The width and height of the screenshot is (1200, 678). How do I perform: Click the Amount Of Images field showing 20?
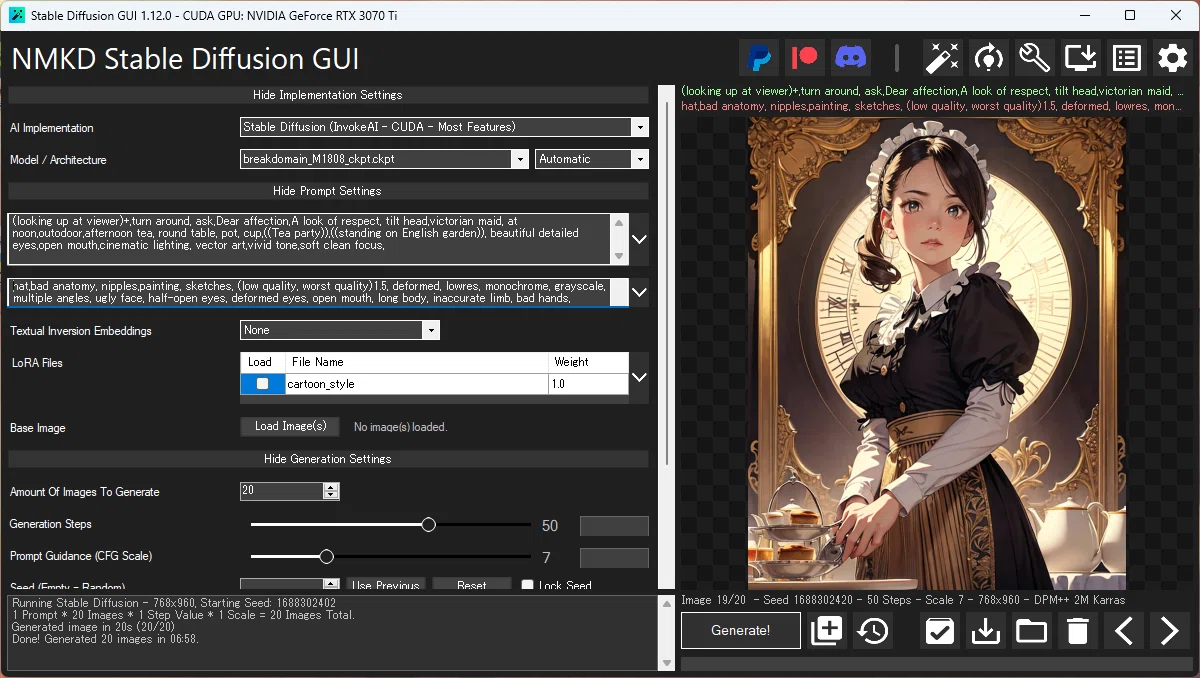pyautogui.click(x=282, y=491)
